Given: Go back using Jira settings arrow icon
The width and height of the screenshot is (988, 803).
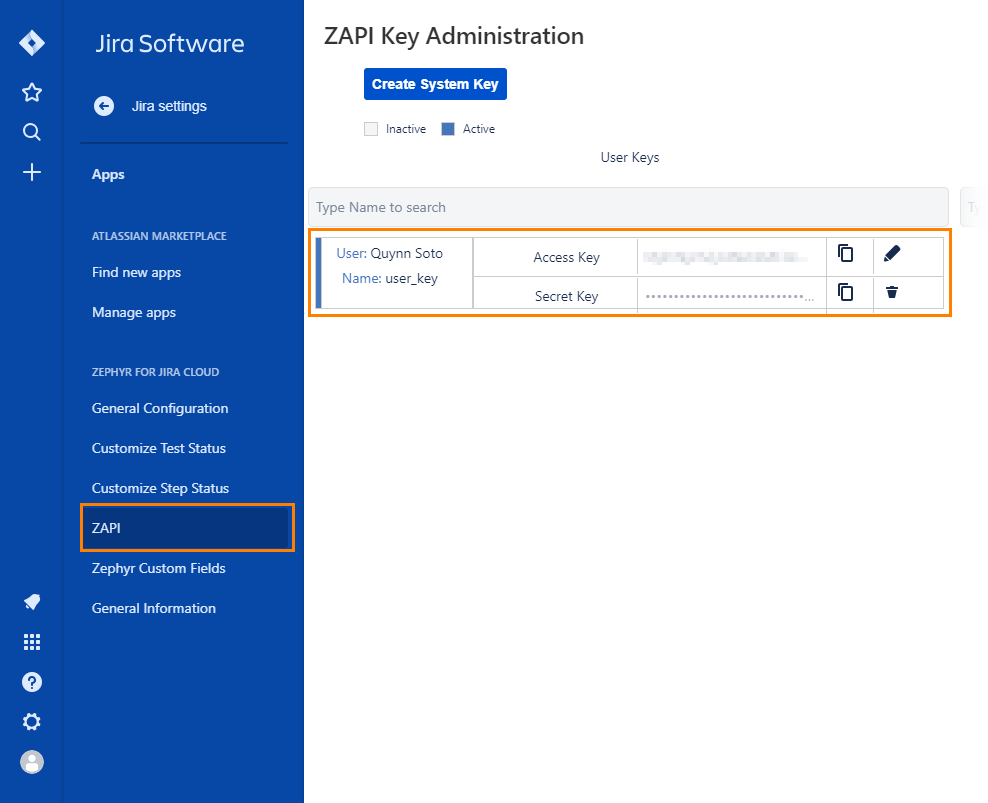Looking at the screenshot, I should click(104, 106).
